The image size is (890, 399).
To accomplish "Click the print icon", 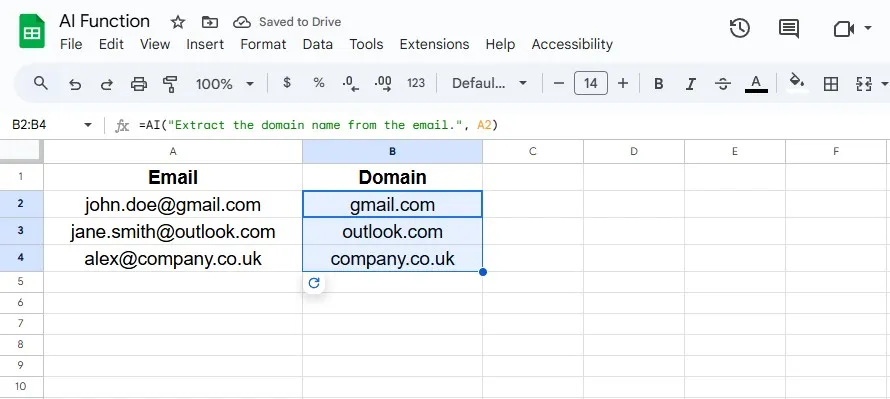I will click(x=138, y=84).
